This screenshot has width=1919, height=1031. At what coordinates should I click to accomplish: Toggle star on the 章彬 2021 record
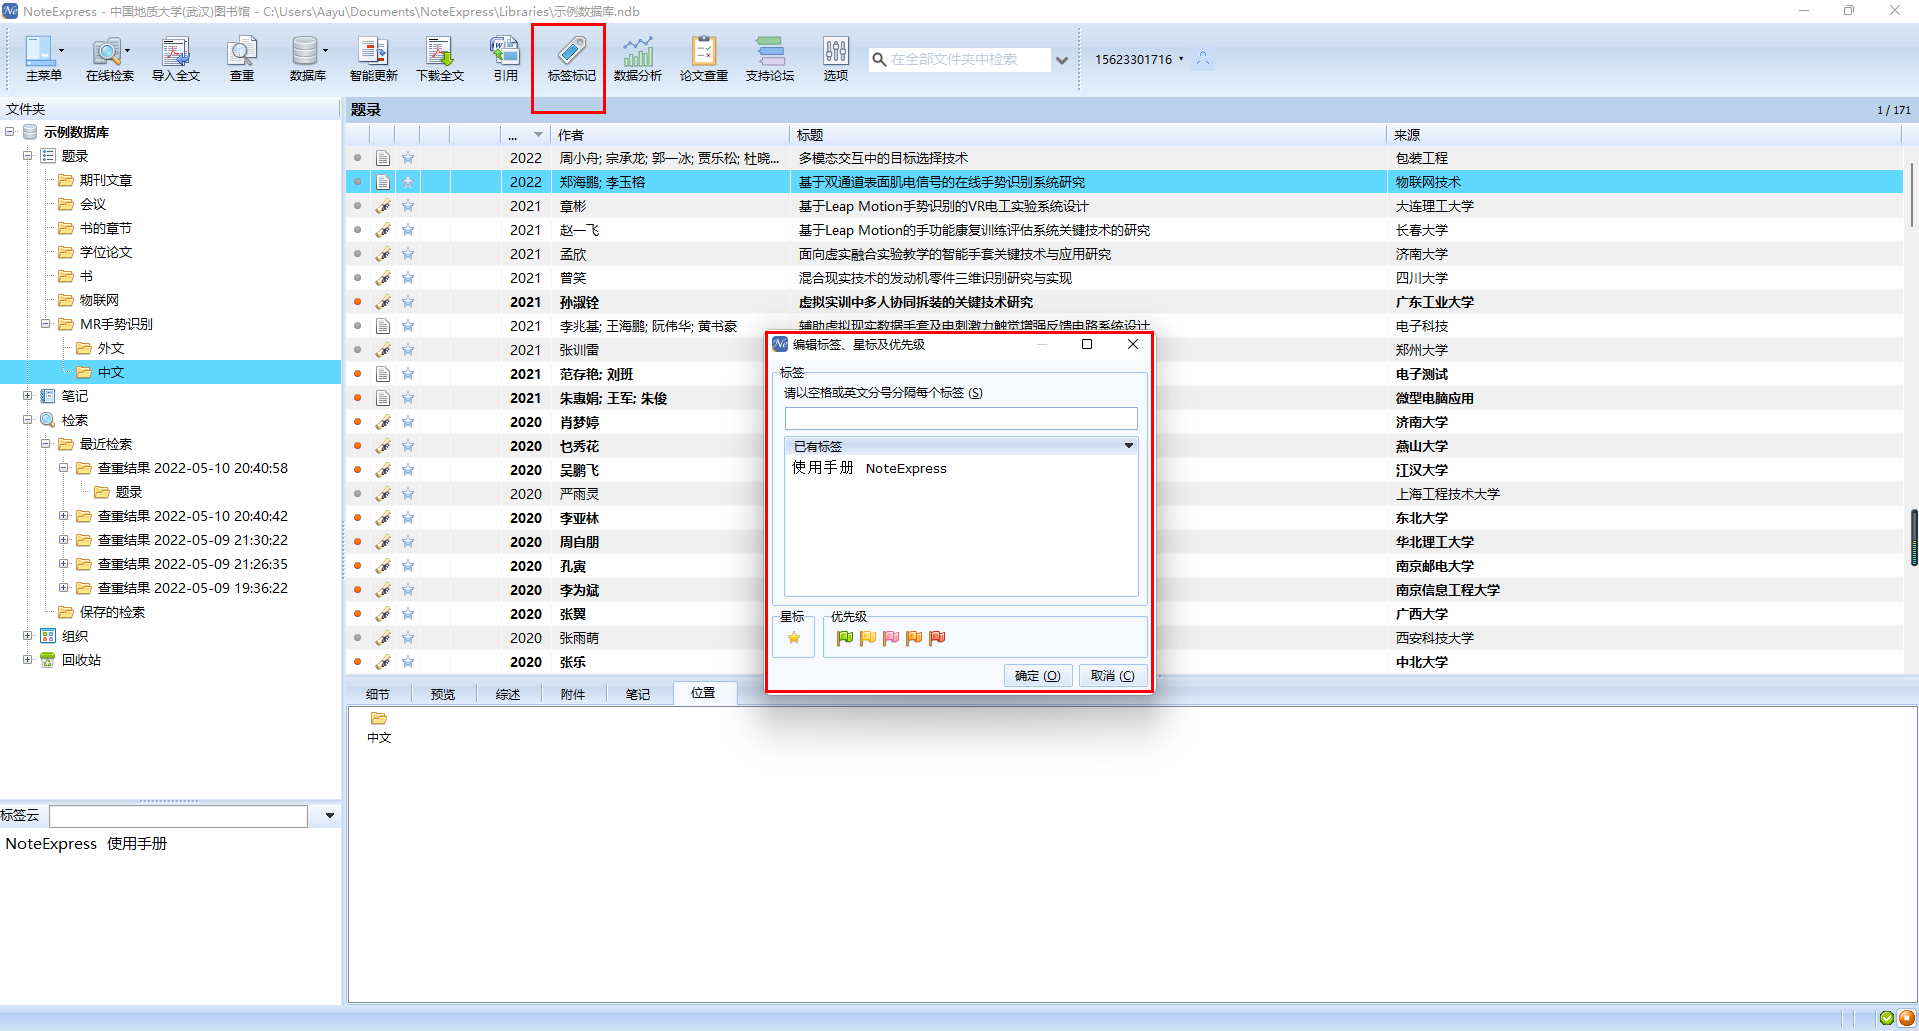tap(408, 206)
